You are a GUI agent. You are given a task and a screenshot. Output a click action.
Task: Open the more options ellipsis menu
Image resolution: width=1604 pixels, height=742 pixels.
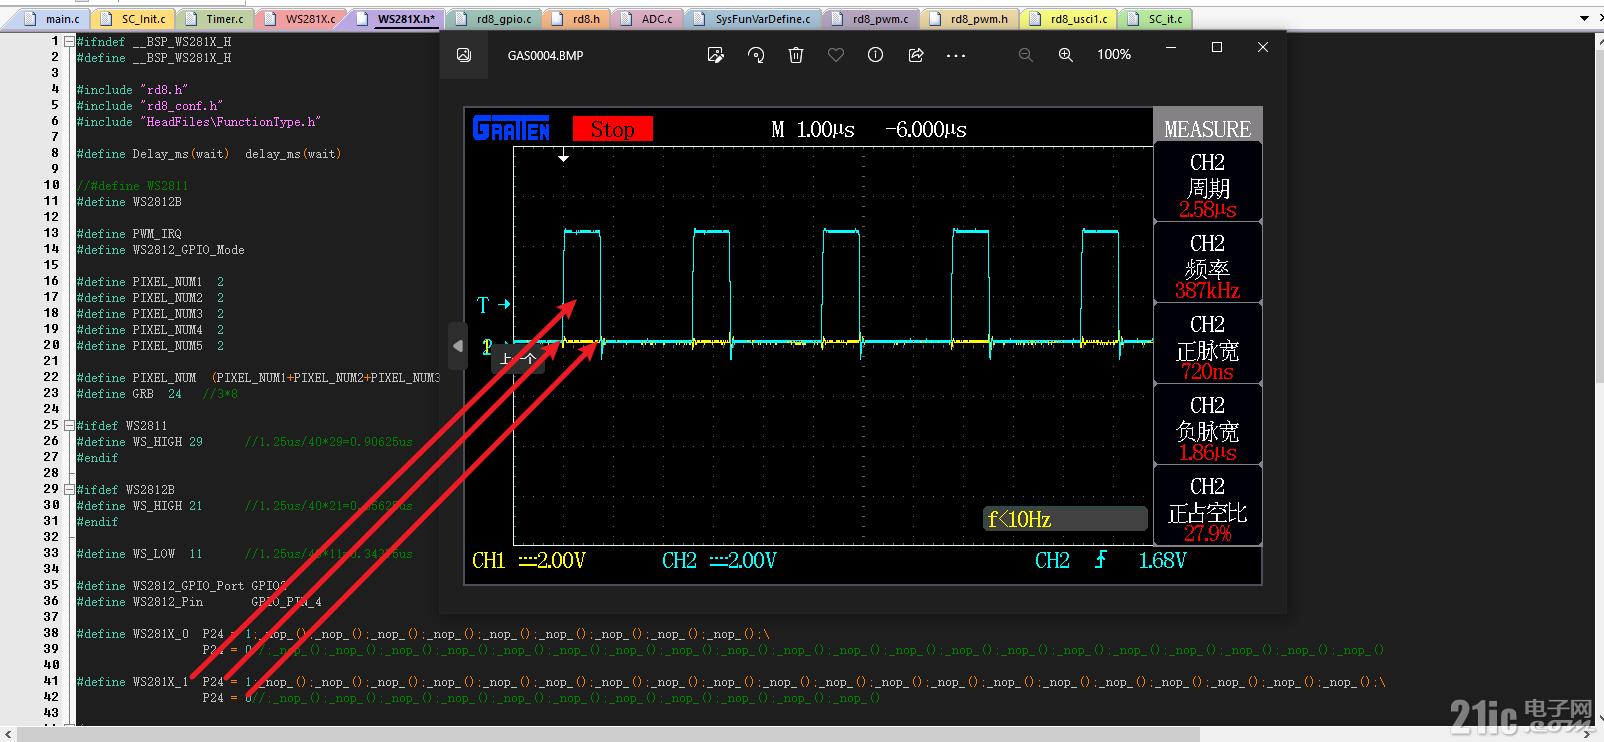pos(956,55)
